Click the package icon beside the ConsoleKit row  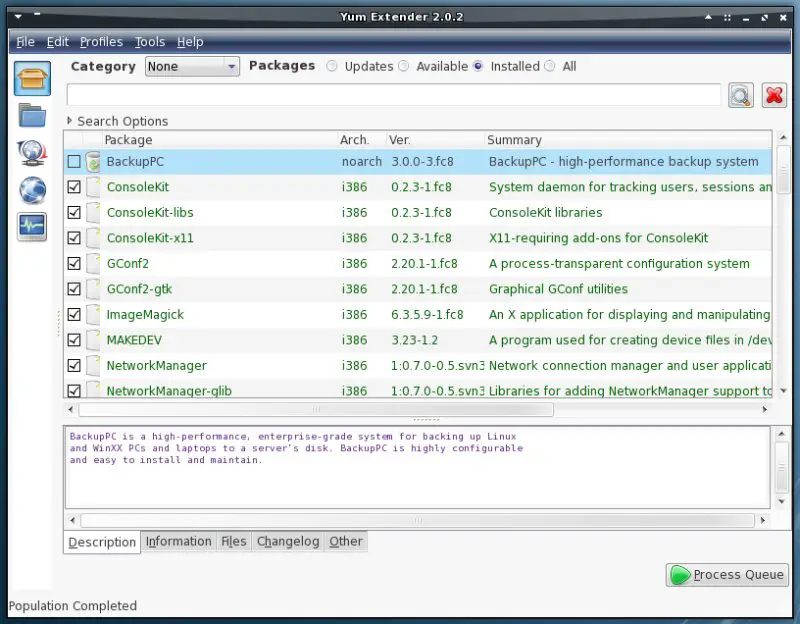click(93, 187)
